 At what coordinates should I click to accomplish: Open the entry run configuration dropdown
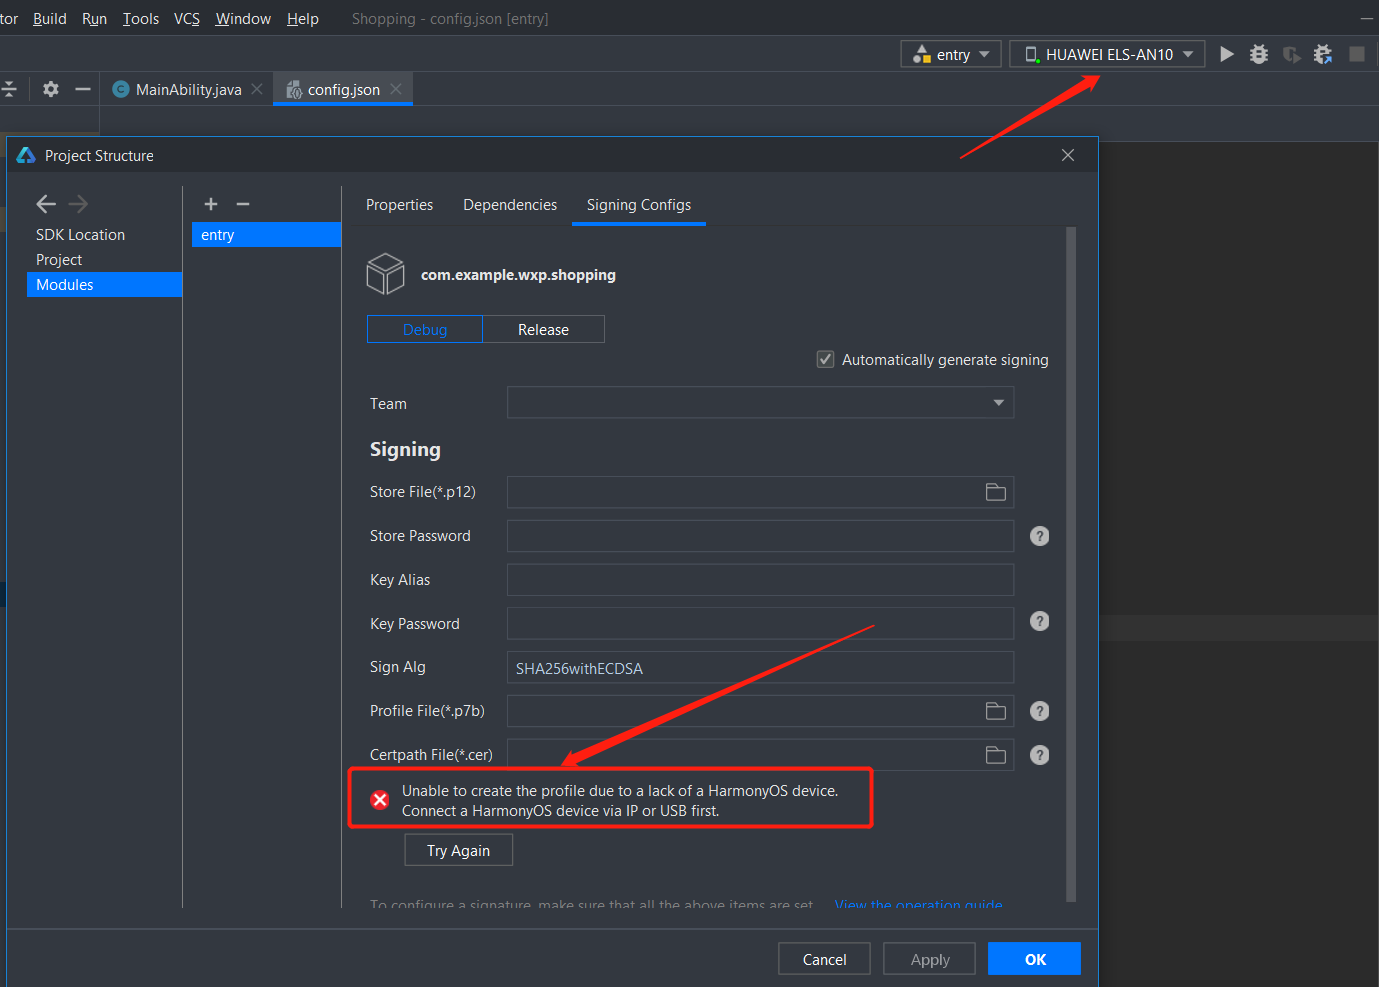tap(951, 54)
